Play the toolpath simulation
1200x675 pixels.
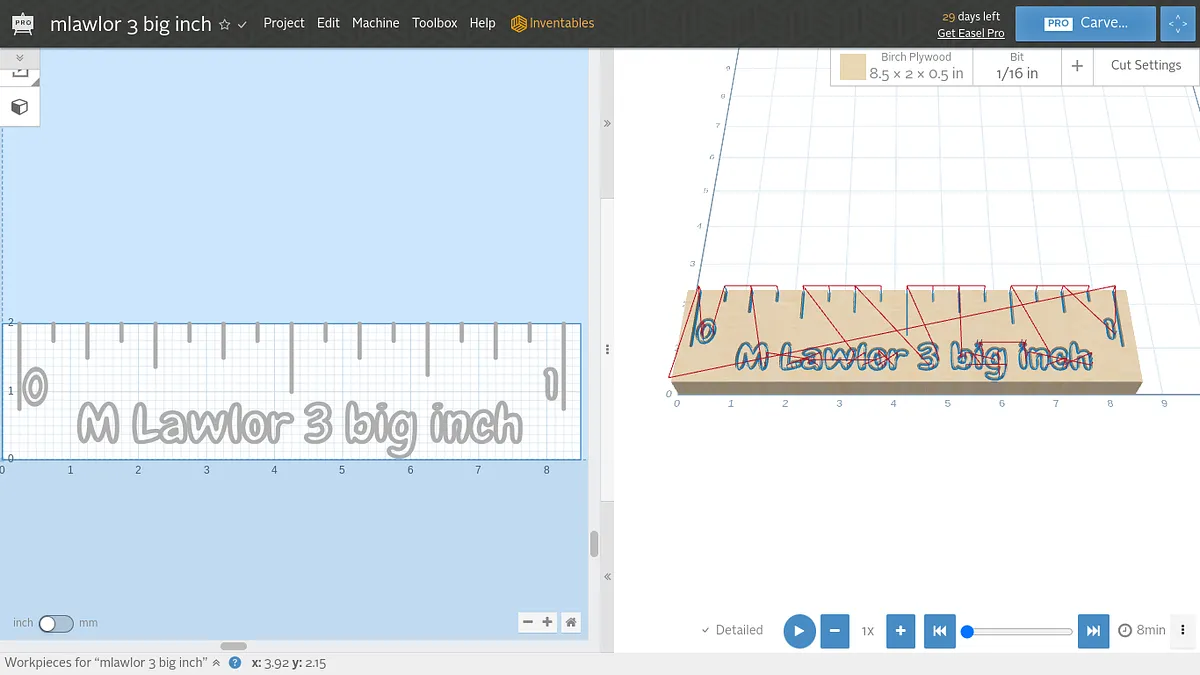[799, 631]
